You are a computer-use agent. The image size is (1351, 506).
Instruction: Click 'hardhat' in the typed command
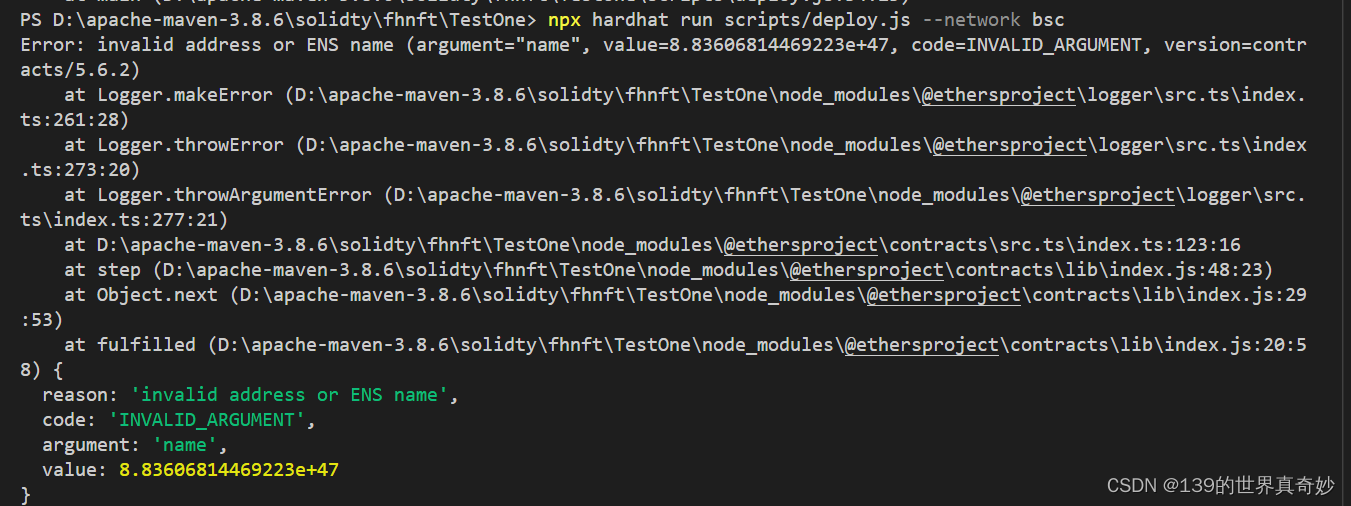pyautogui.click(x=630, y=20)
